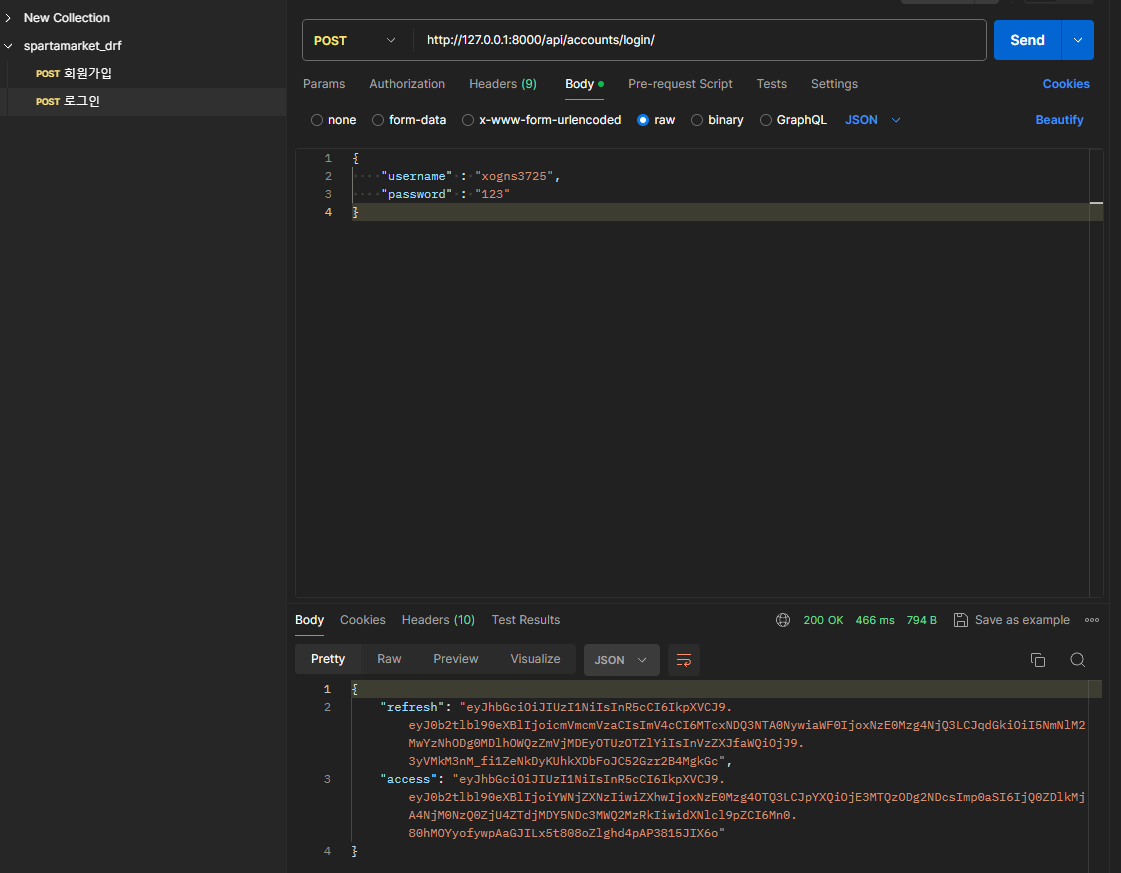Select the binary body radio option
1121x873 pixels.
[697, 120]
